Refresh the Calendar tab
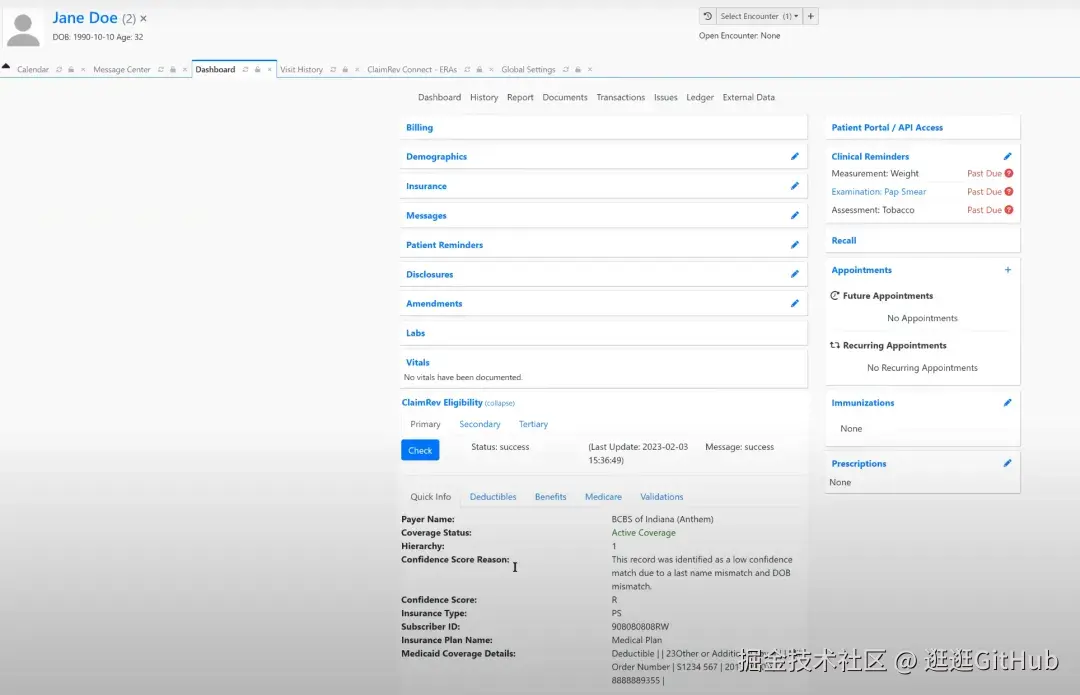The width and height of the screenshot is (1080, 695). 59,70
